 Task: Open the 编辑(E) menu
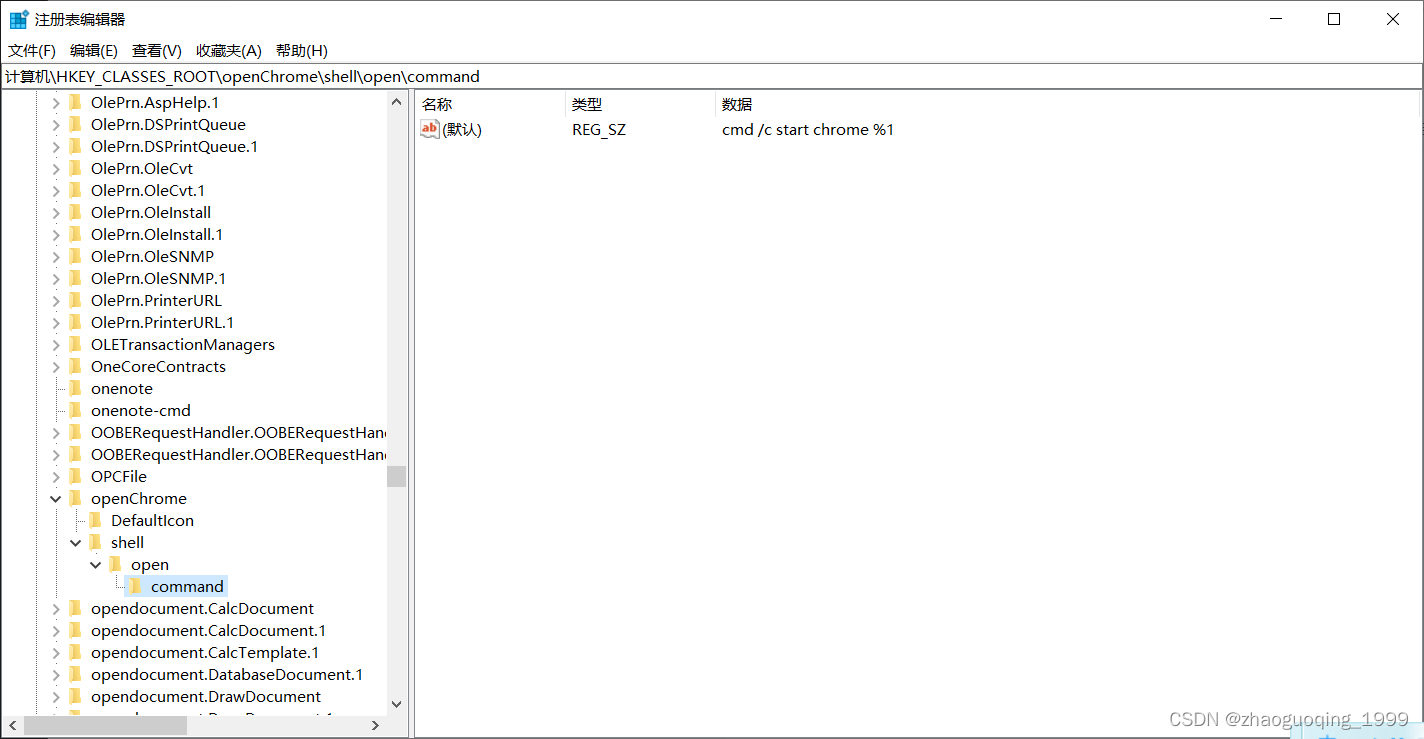click(94, 50)
